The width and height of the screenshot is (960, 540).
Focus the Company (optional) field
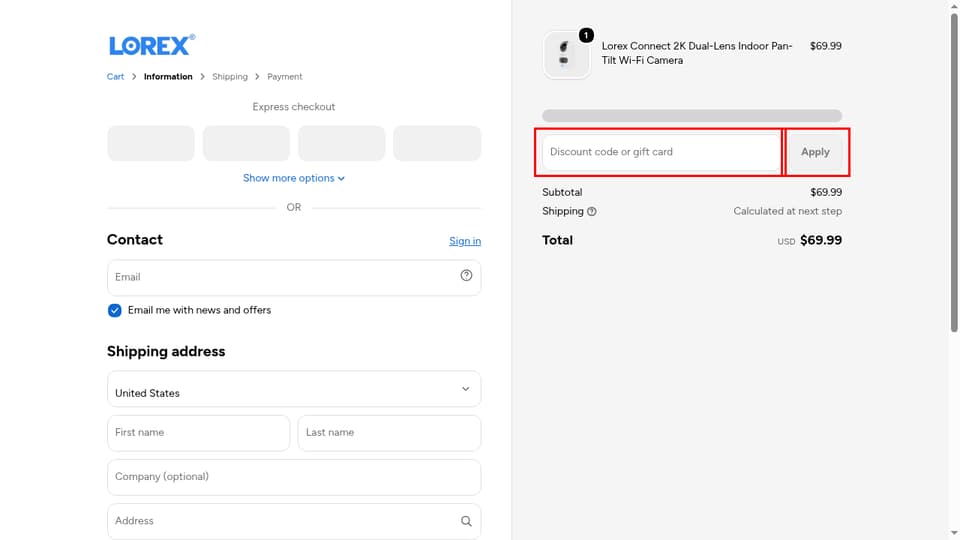click(x=294, y=477)
